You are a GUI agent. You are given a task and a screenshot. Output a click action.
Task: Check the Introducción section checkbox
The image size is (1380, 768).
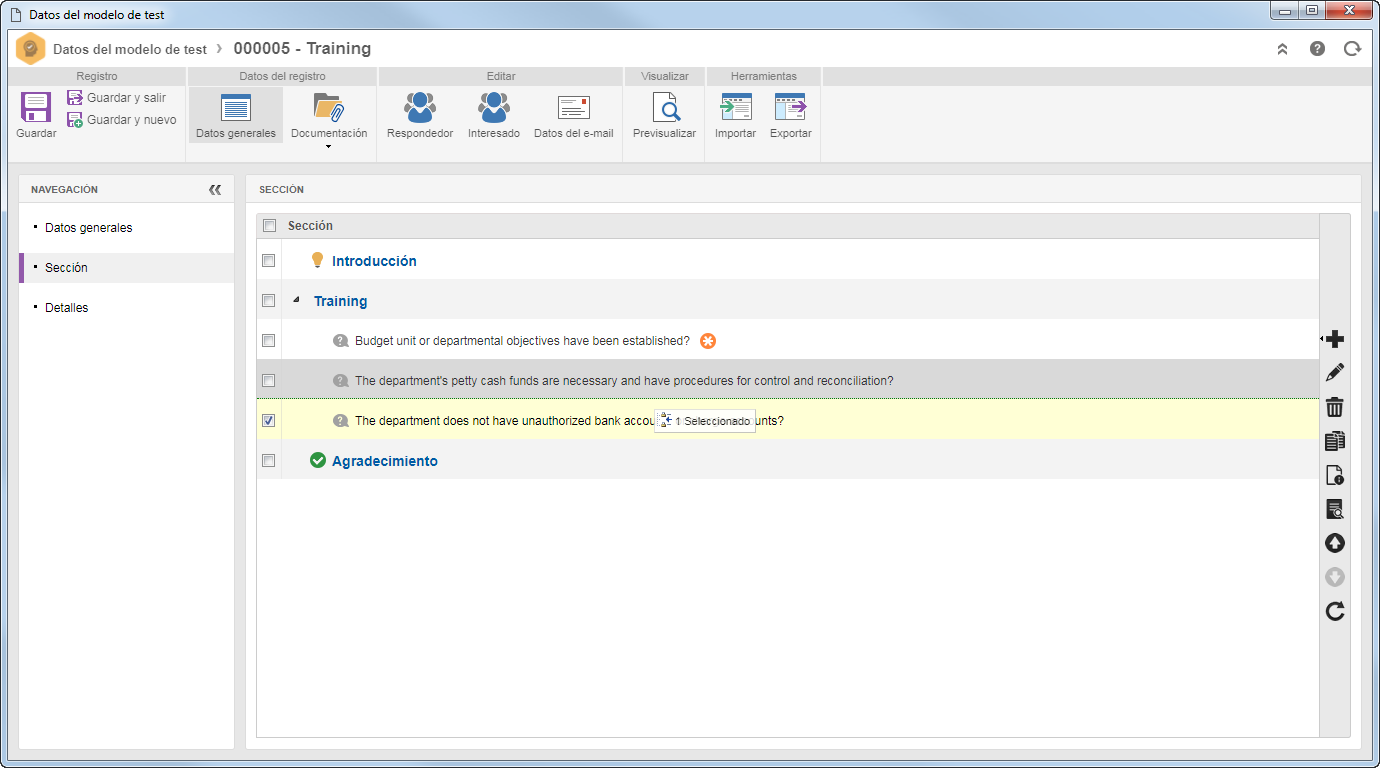point(268,260)
